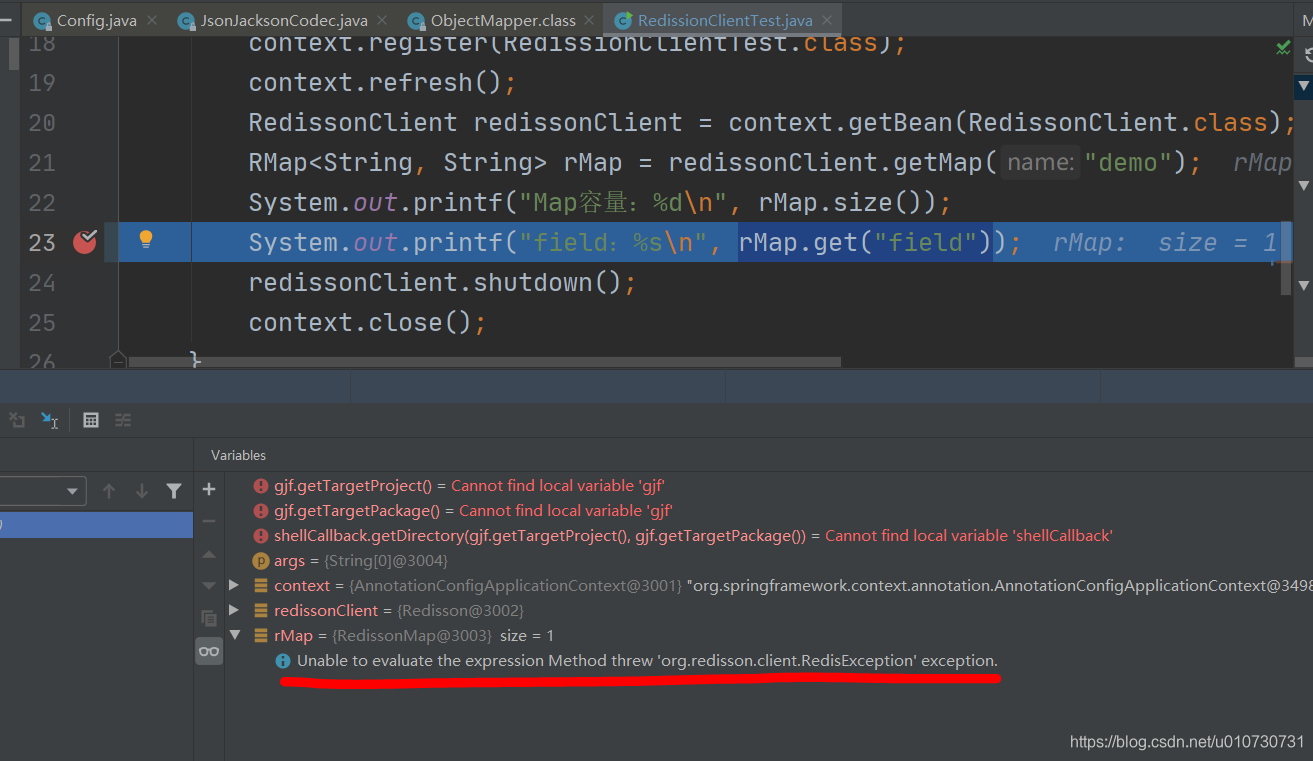
Task: Toggle the frames filter funnel icon
Action: [174, 490]
